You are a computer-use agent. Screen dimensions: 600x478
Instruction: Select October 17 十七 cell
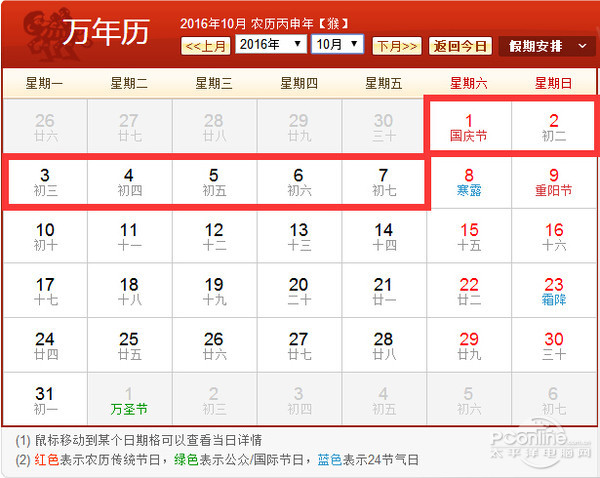45,290
